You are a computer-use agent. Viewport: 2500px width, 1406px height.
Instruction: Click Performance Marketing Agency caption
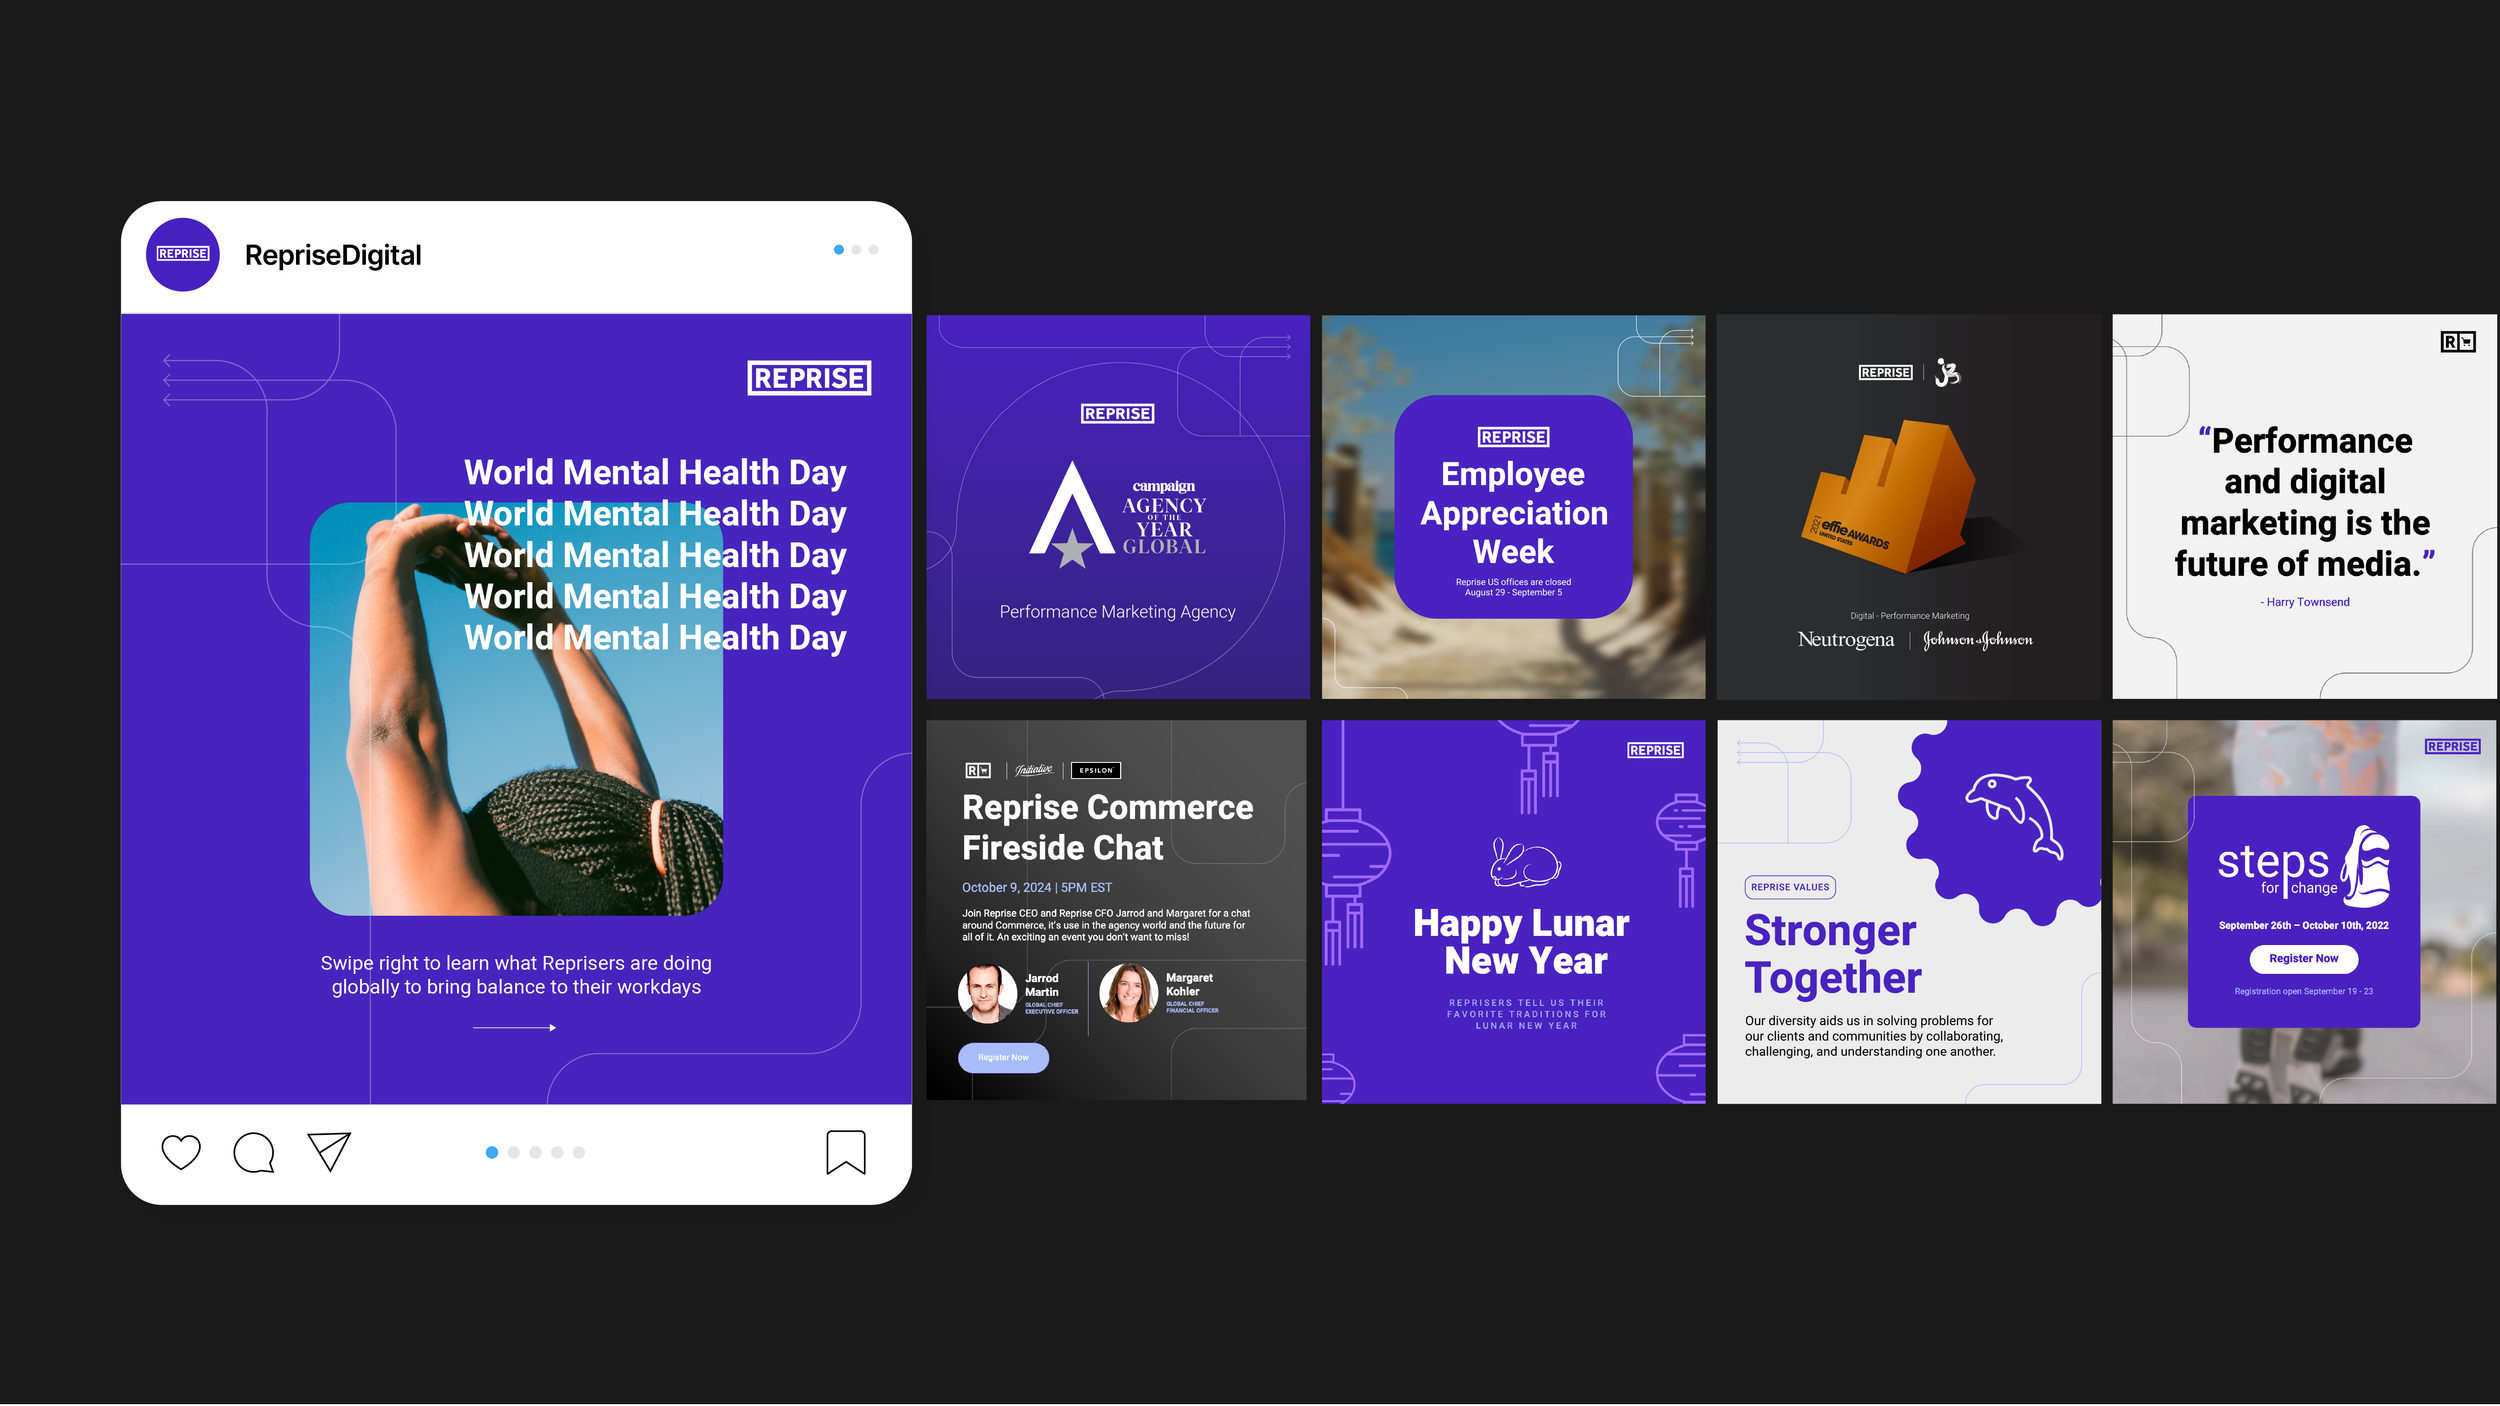(1117, 612)
